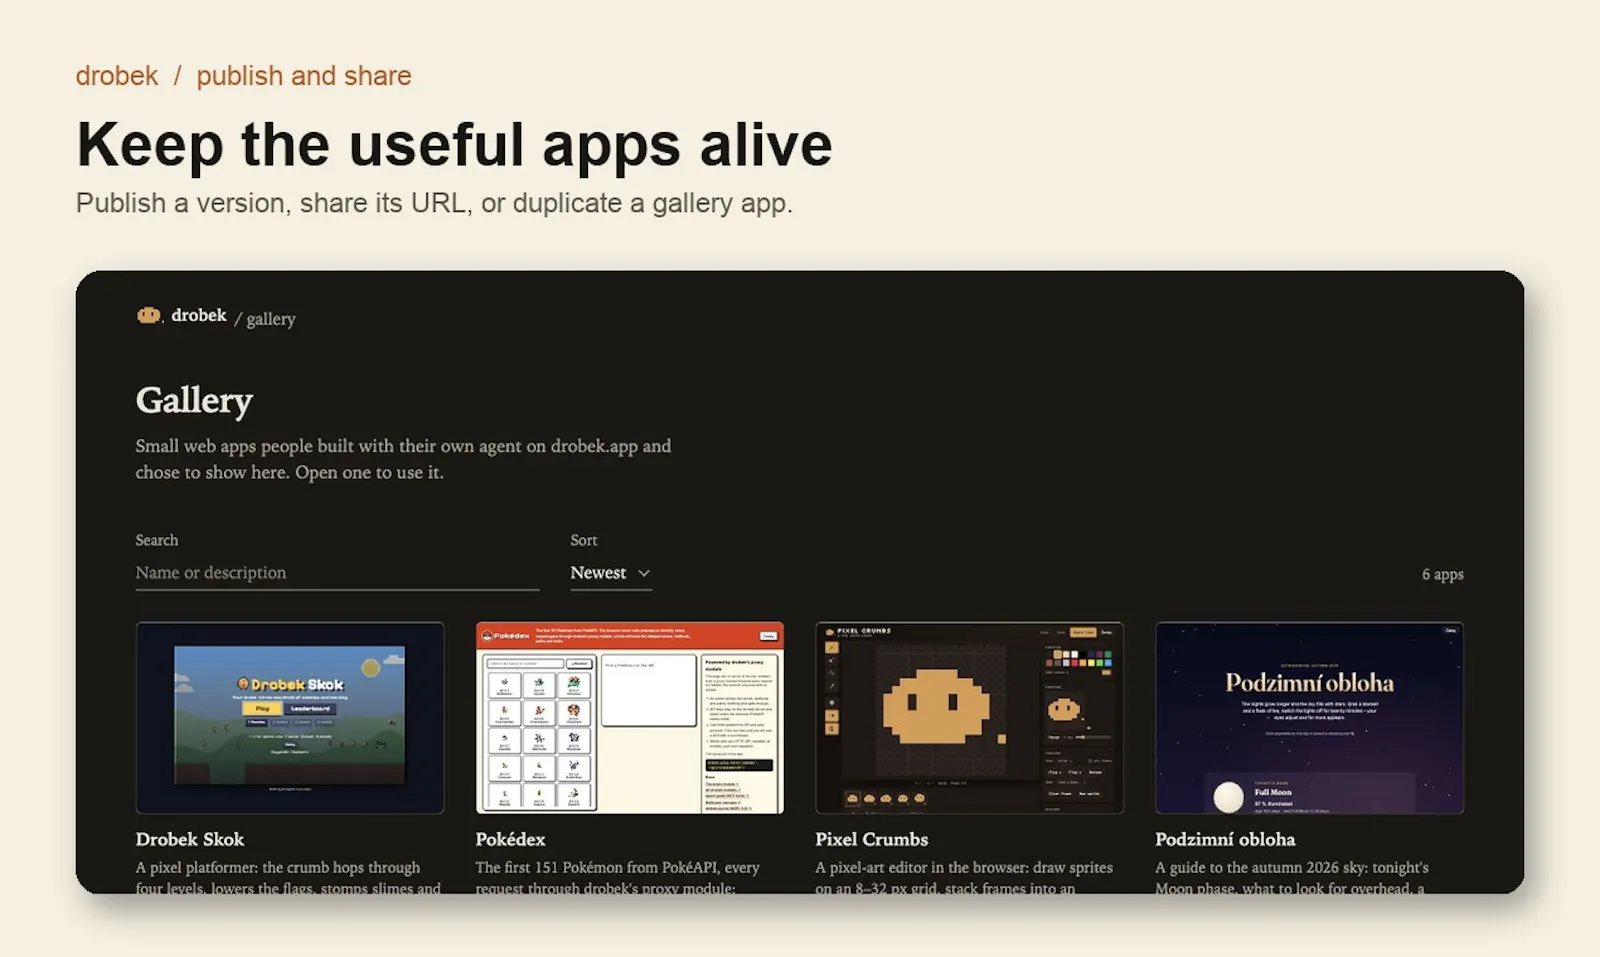Click the Search label
The width and height of the screenshot is (1600, 957).
coord(157,540)
